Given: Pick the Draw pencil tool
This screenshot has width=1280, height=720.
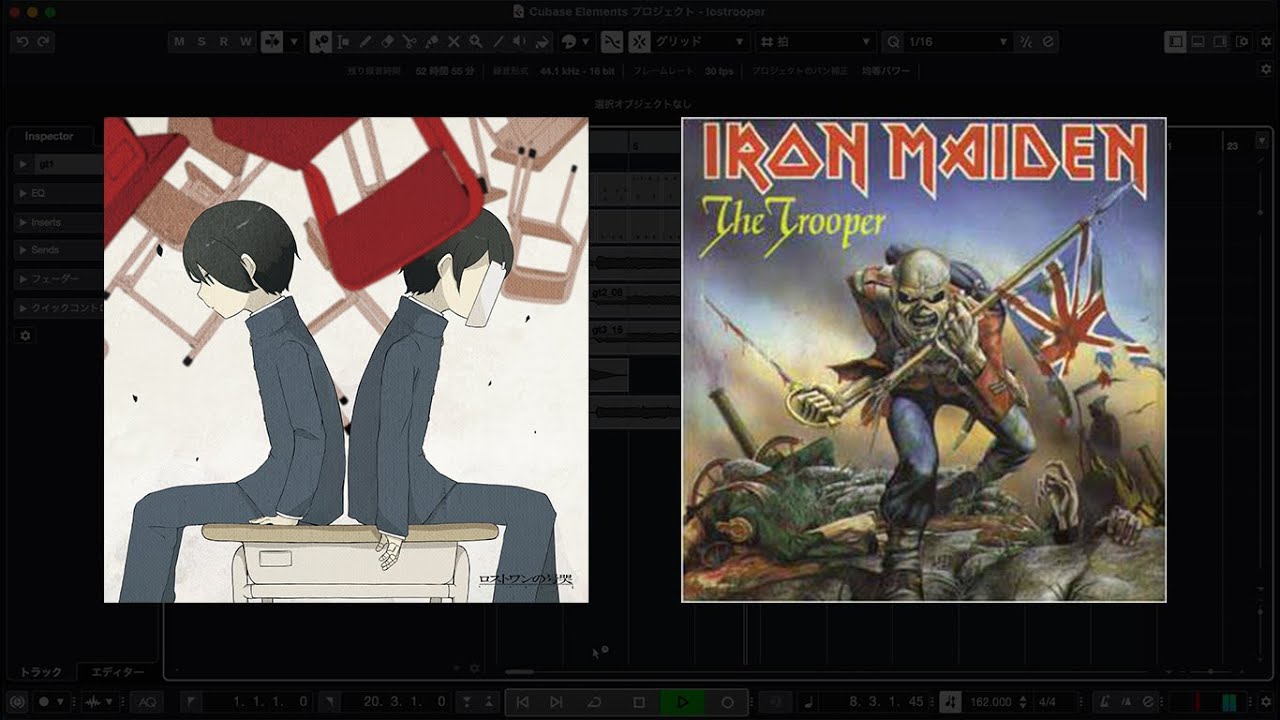Looking at the screenshot, I should point(365,42).
